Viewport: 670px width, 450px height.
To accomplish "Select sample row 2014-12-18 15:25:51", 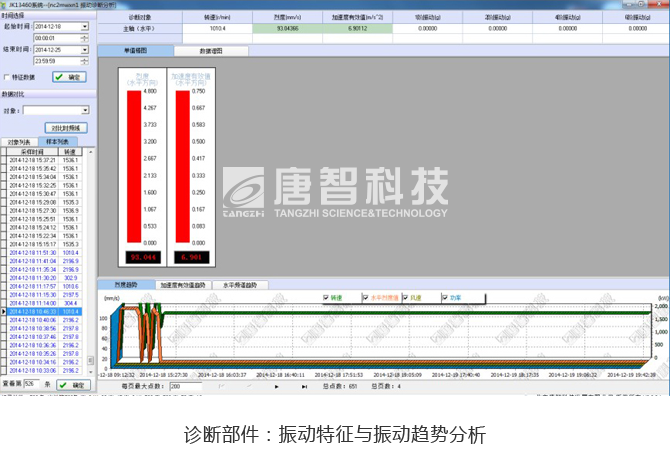I will tap(44, 219).
